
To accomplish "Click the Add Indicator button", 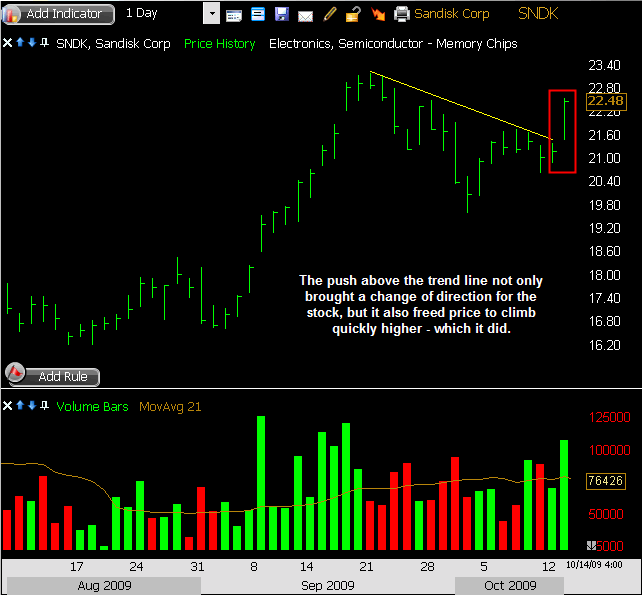I will [x=58, y=14].
